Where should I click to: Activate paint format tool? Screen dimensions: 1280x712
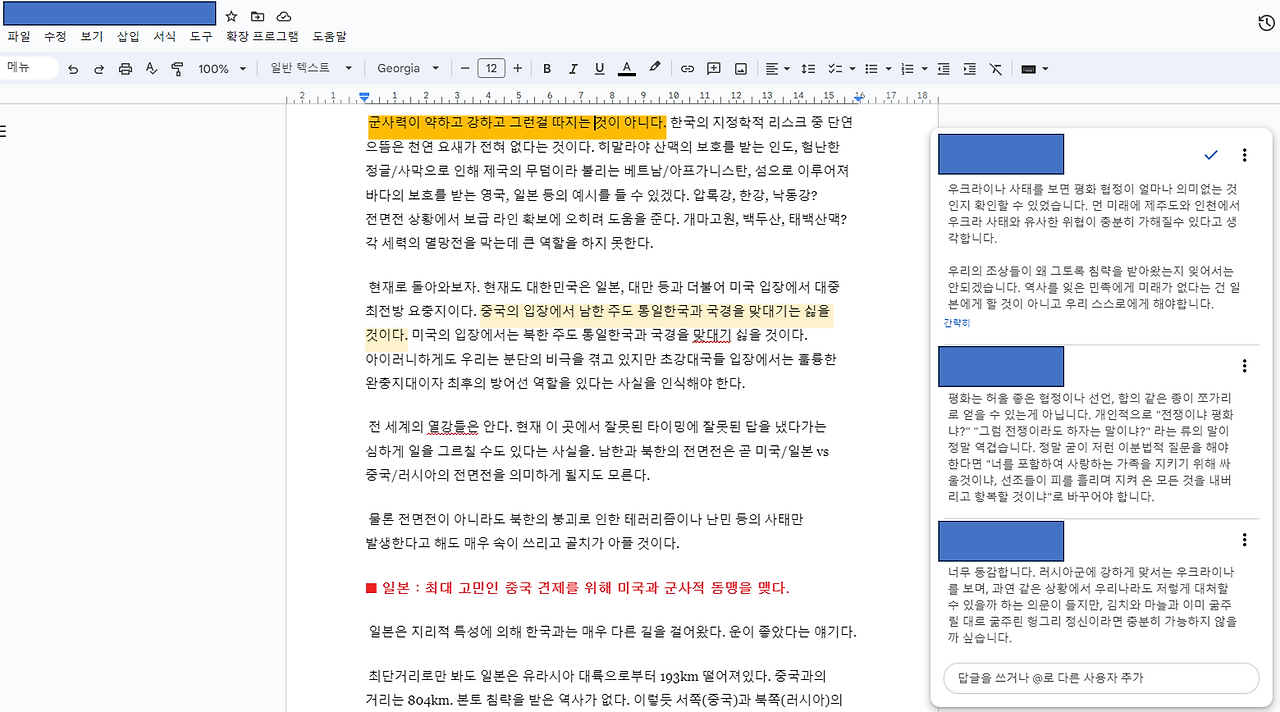coord(177,69)
